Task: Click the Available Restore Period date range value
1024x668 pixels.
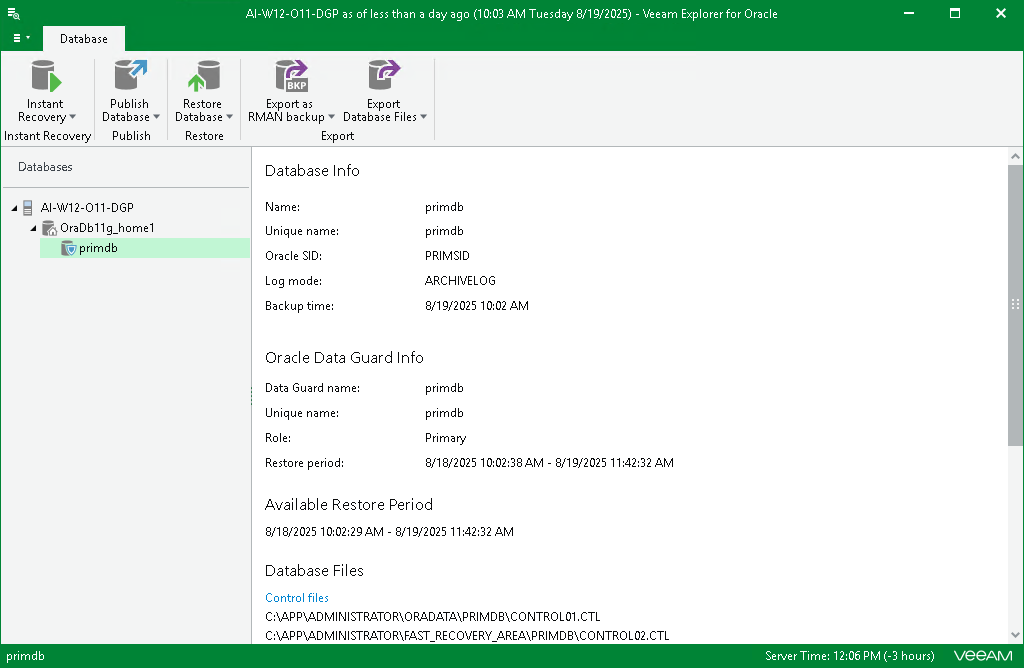Action: click(x=389, y=532)
